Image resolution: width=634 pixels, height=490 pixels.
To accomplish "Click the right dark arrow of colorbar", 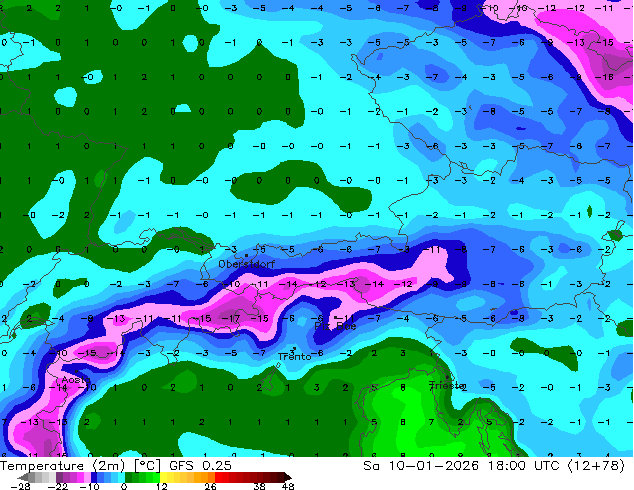I will pos(288,477).
